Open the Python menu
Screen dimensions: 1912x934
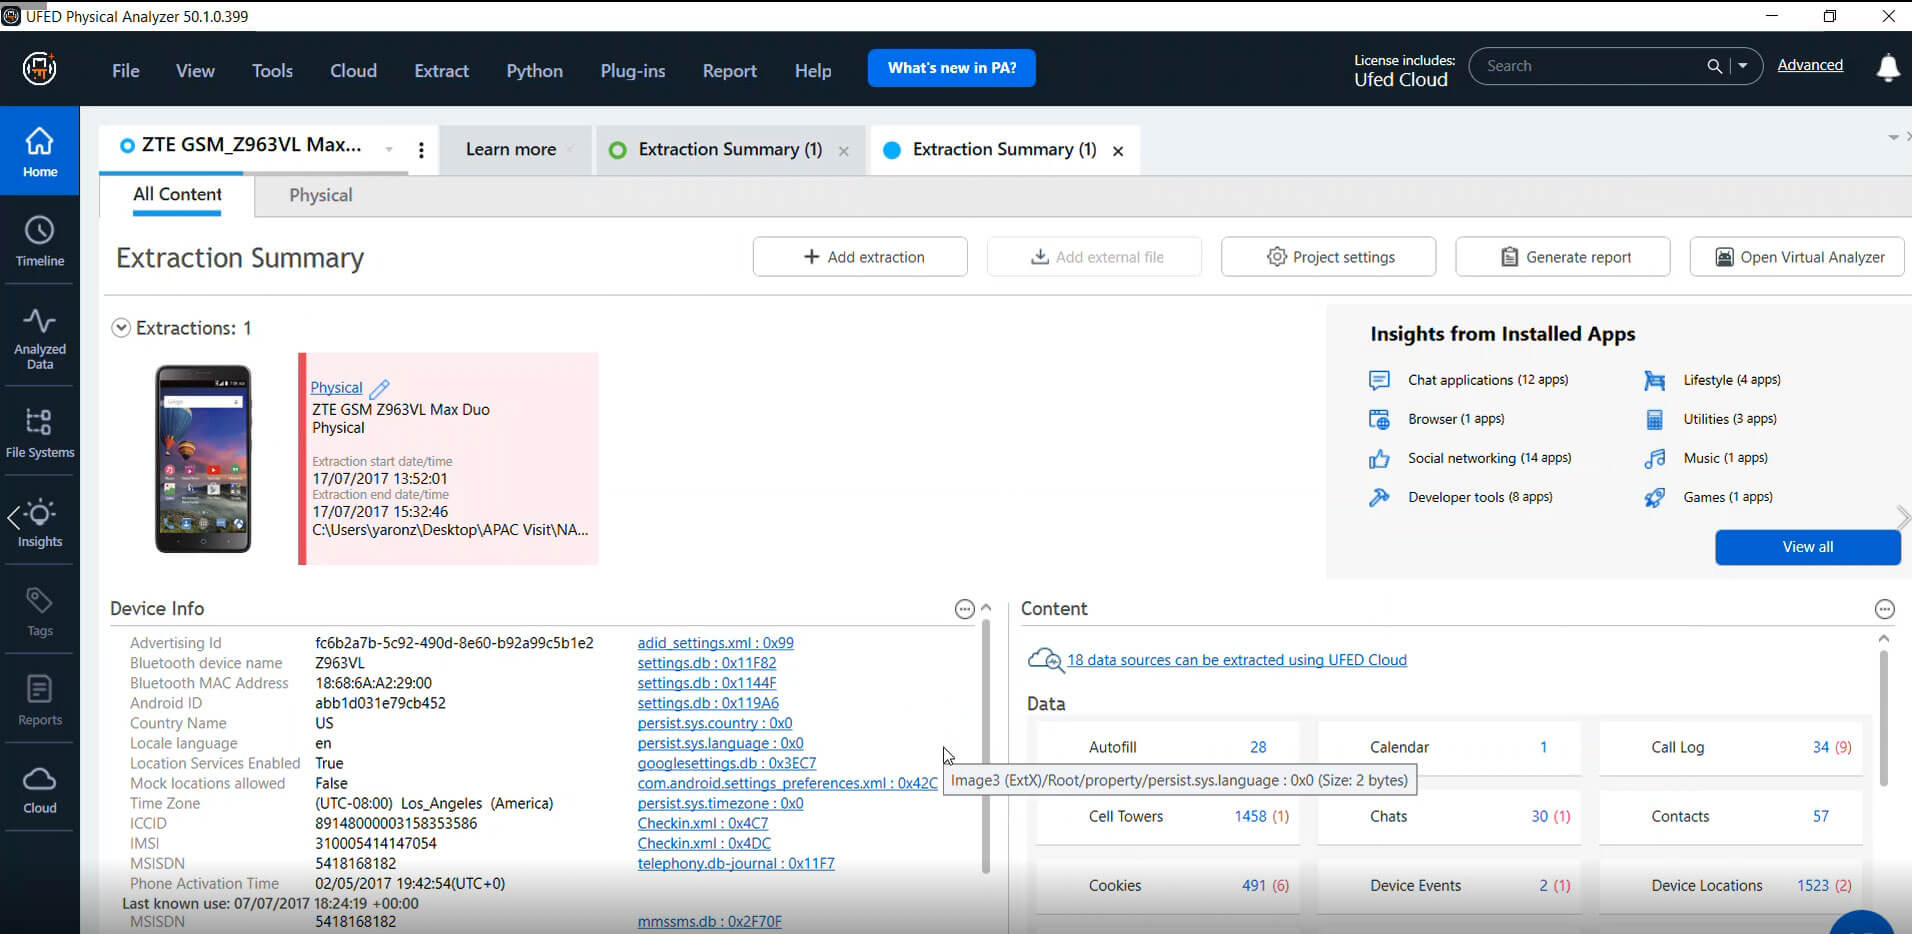[x=534, y=71]
